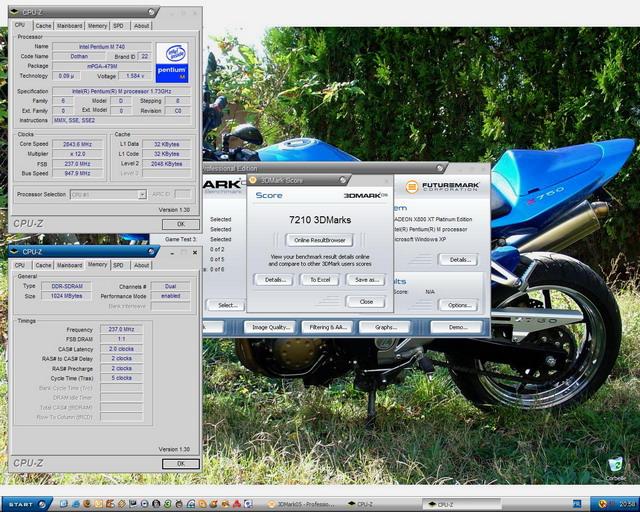The image size is (640, 512).
Task: Click the Intel Pentium M logo in CPU-Z
Action: [x=172, y=62]
